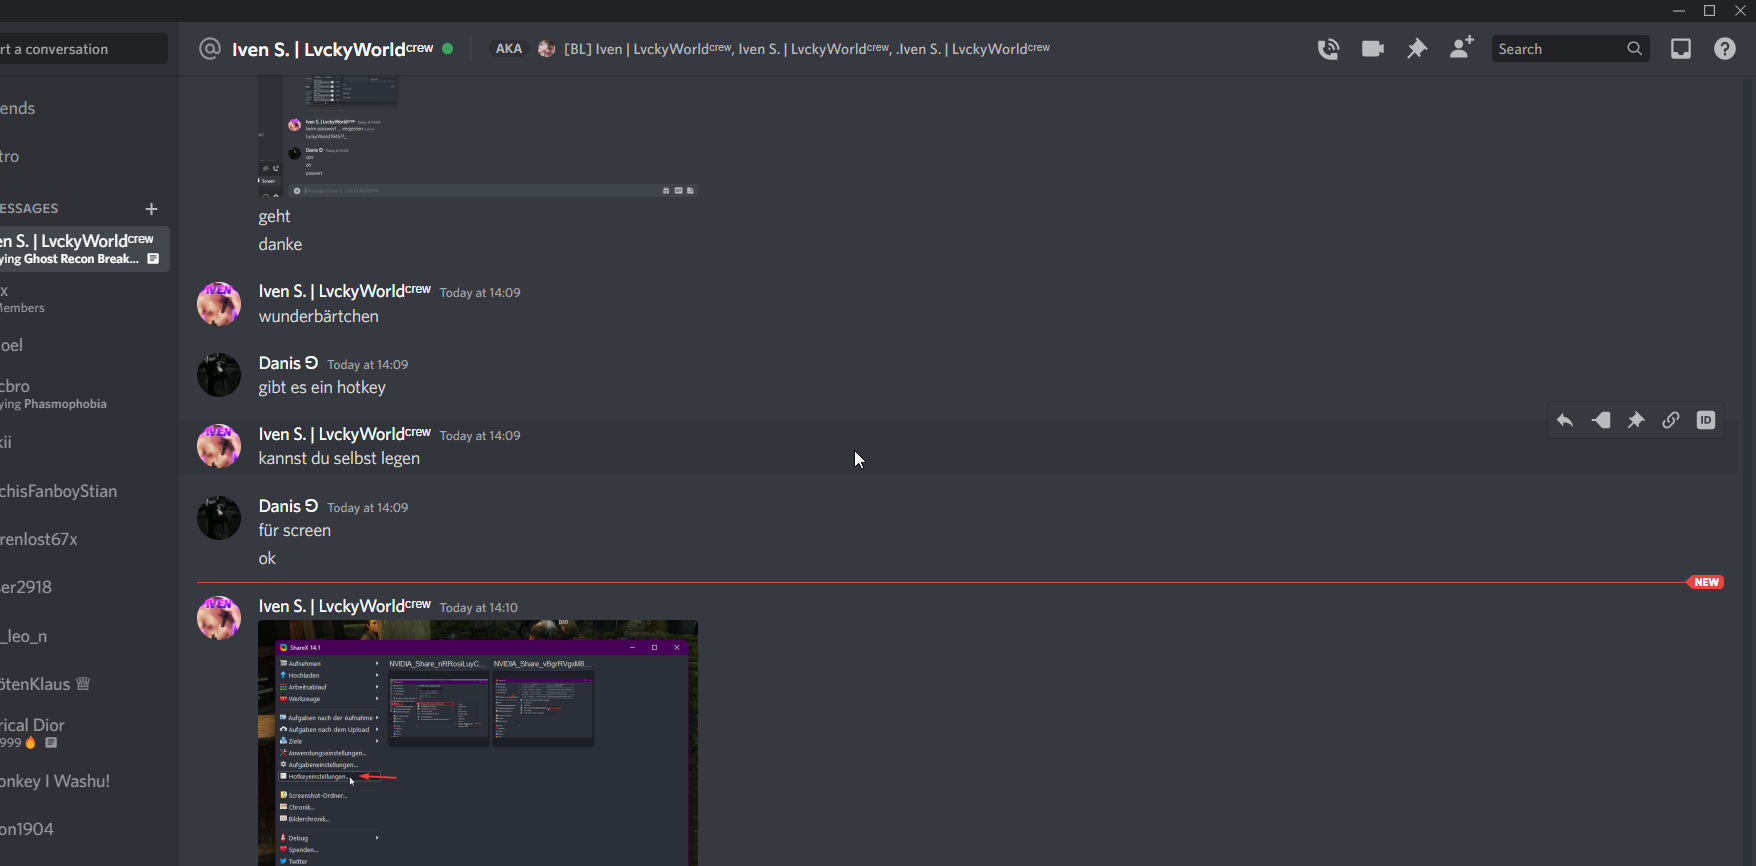Copy message link from hover toolbar
Image resolution: width=1756 pixels, height=866 pixels.
(x=1671, y=421)
